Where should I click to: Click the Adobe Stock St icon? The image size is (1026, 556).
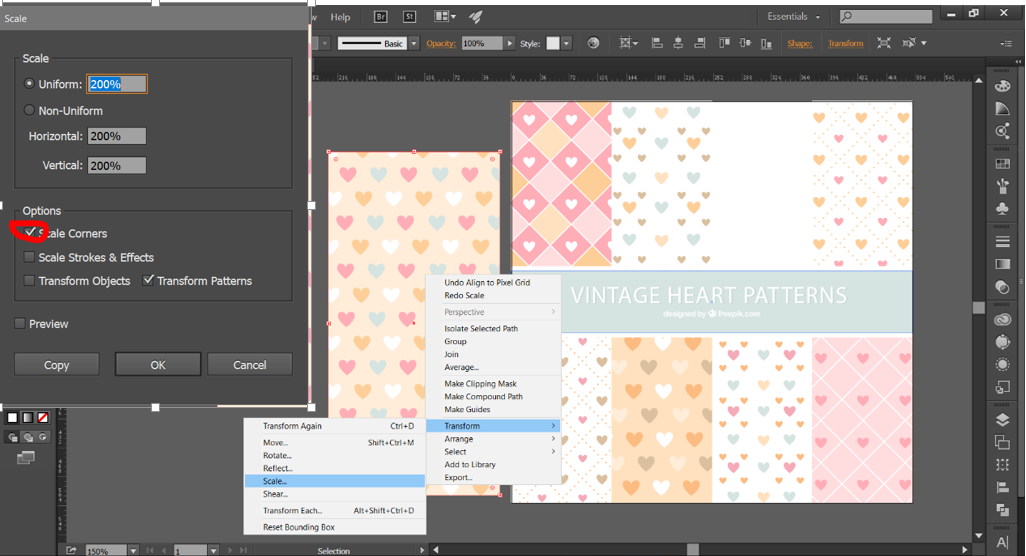409,17
